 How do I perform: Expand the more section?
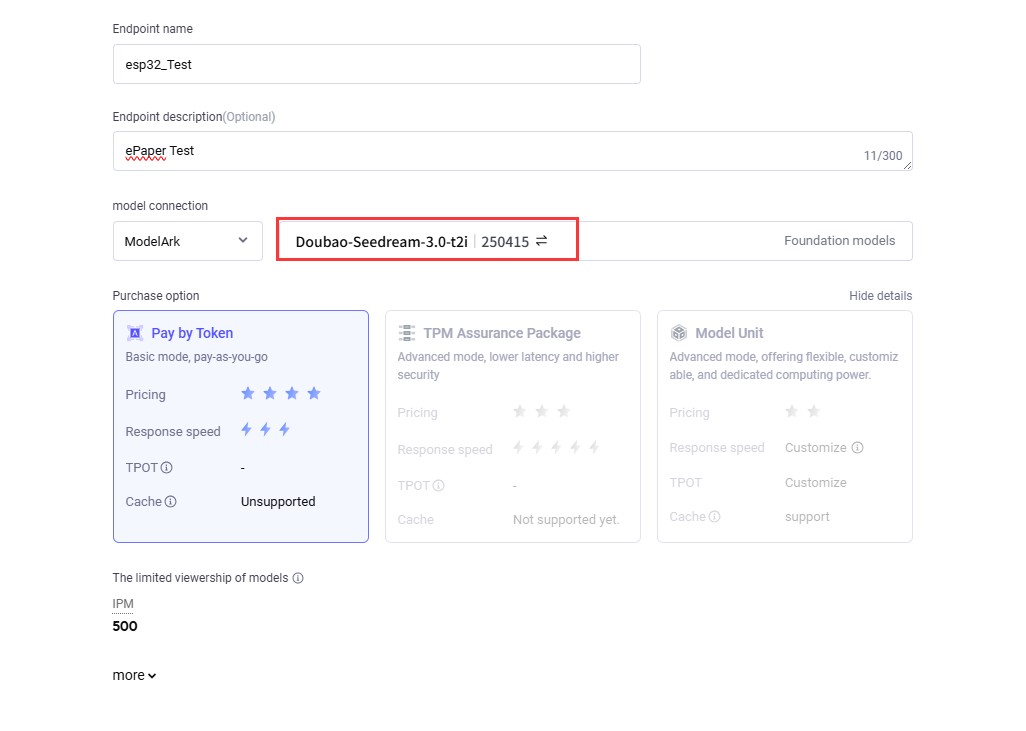[x=134, y=676]
